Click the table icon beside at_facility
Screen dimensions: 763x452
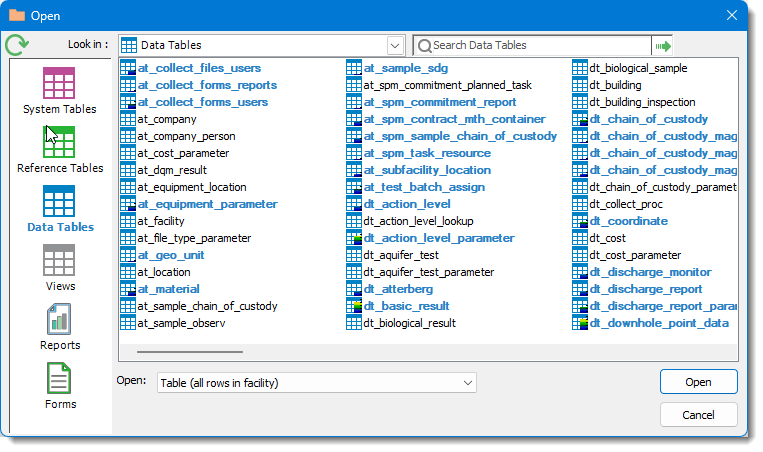click(128, 221)
